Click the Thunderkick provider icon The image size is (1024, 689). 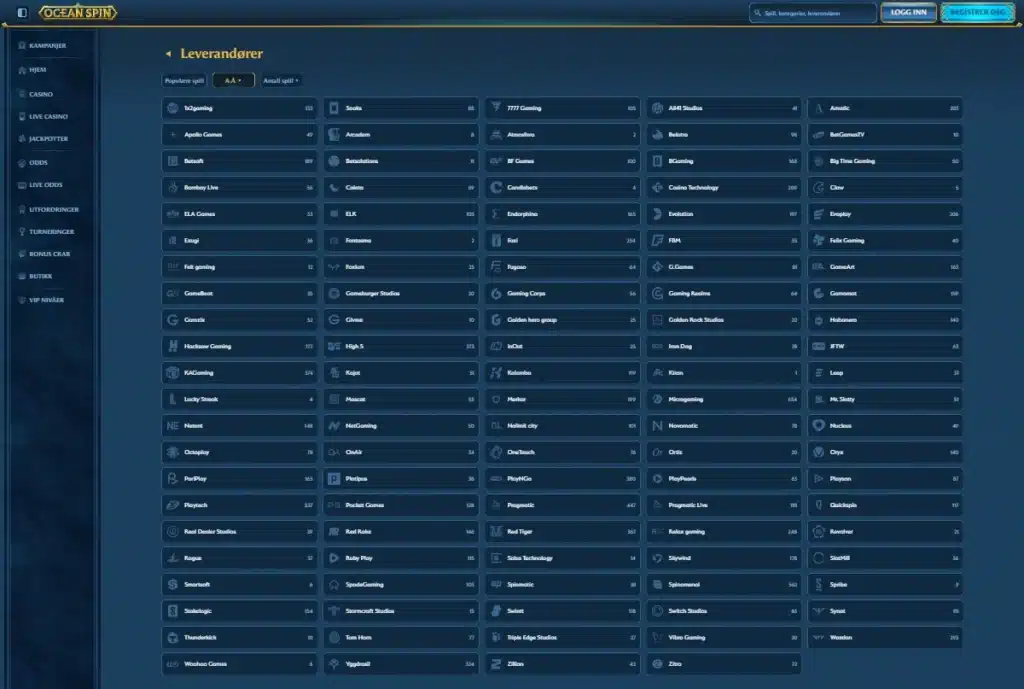pyautogui.click(x=173, y=637)
